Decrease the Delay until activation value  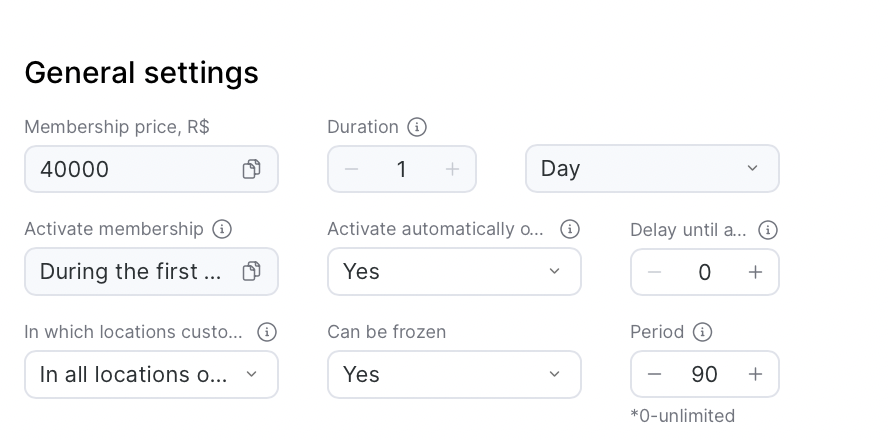click(655, 272)
